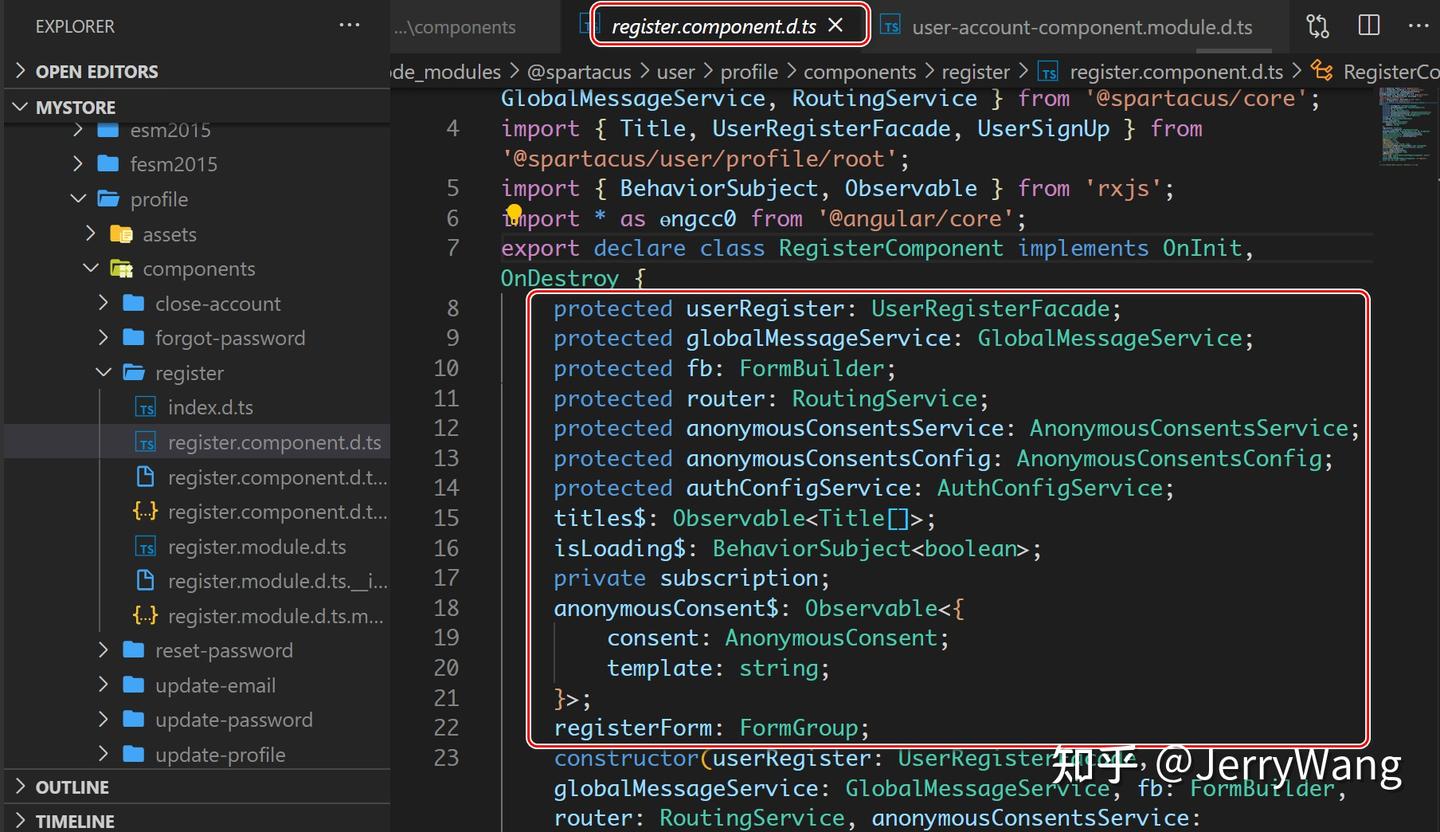Open Explorer views and more actions menu
The height and width of the screenshot is (832, 1440).
tap(349, 25)
